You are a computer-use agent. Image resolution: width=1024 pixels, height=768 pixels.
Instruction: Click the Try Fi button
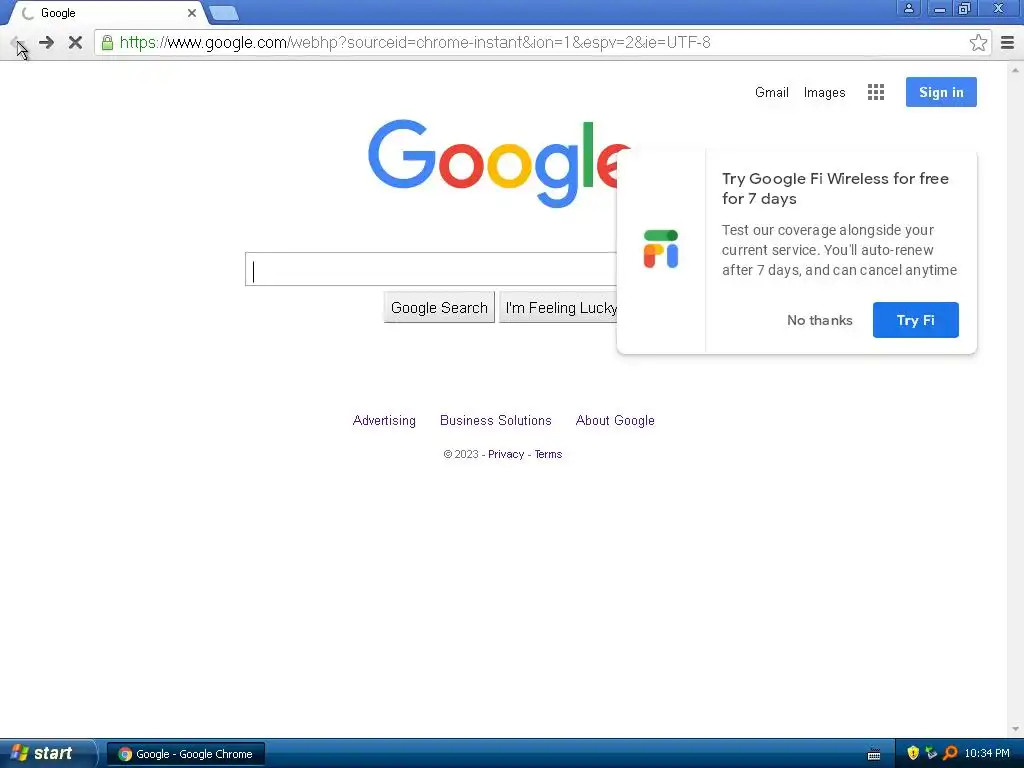[916, 320]
